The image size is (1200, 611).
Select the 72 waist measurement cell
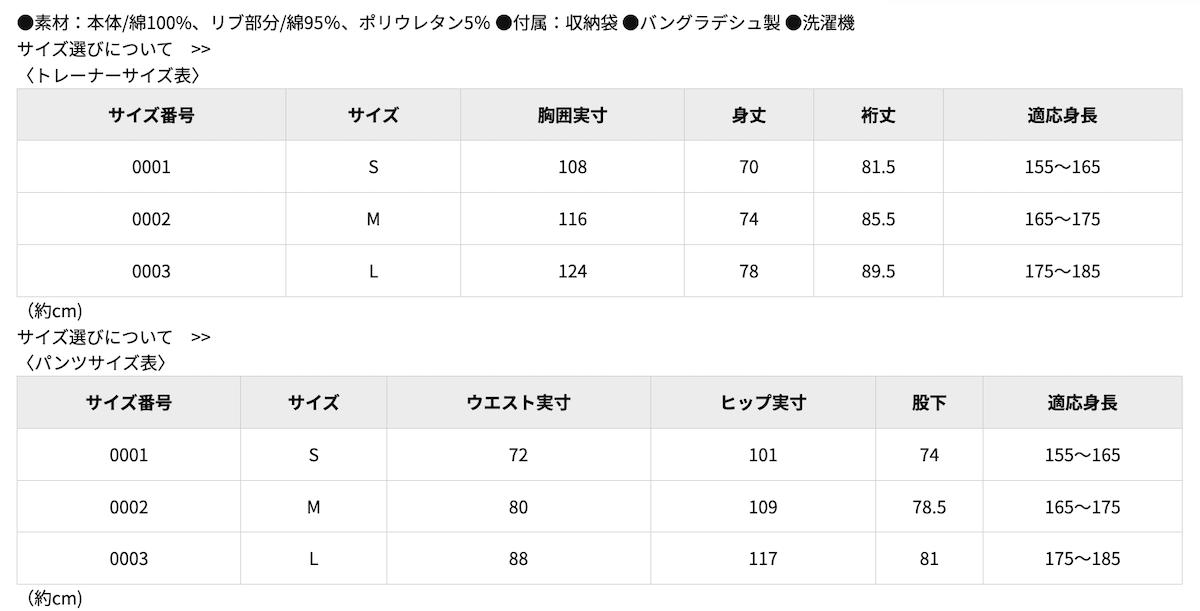point(518,455)
